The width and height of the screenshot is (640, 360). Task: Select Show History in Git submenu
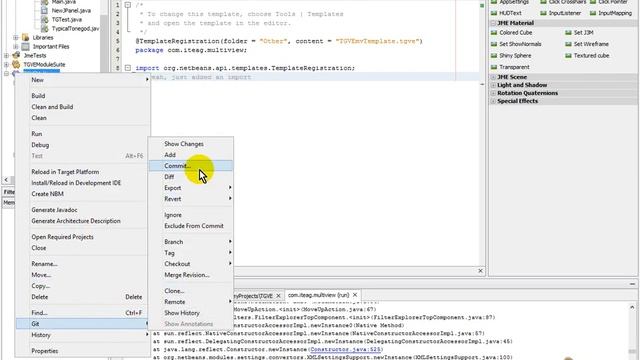191,313
